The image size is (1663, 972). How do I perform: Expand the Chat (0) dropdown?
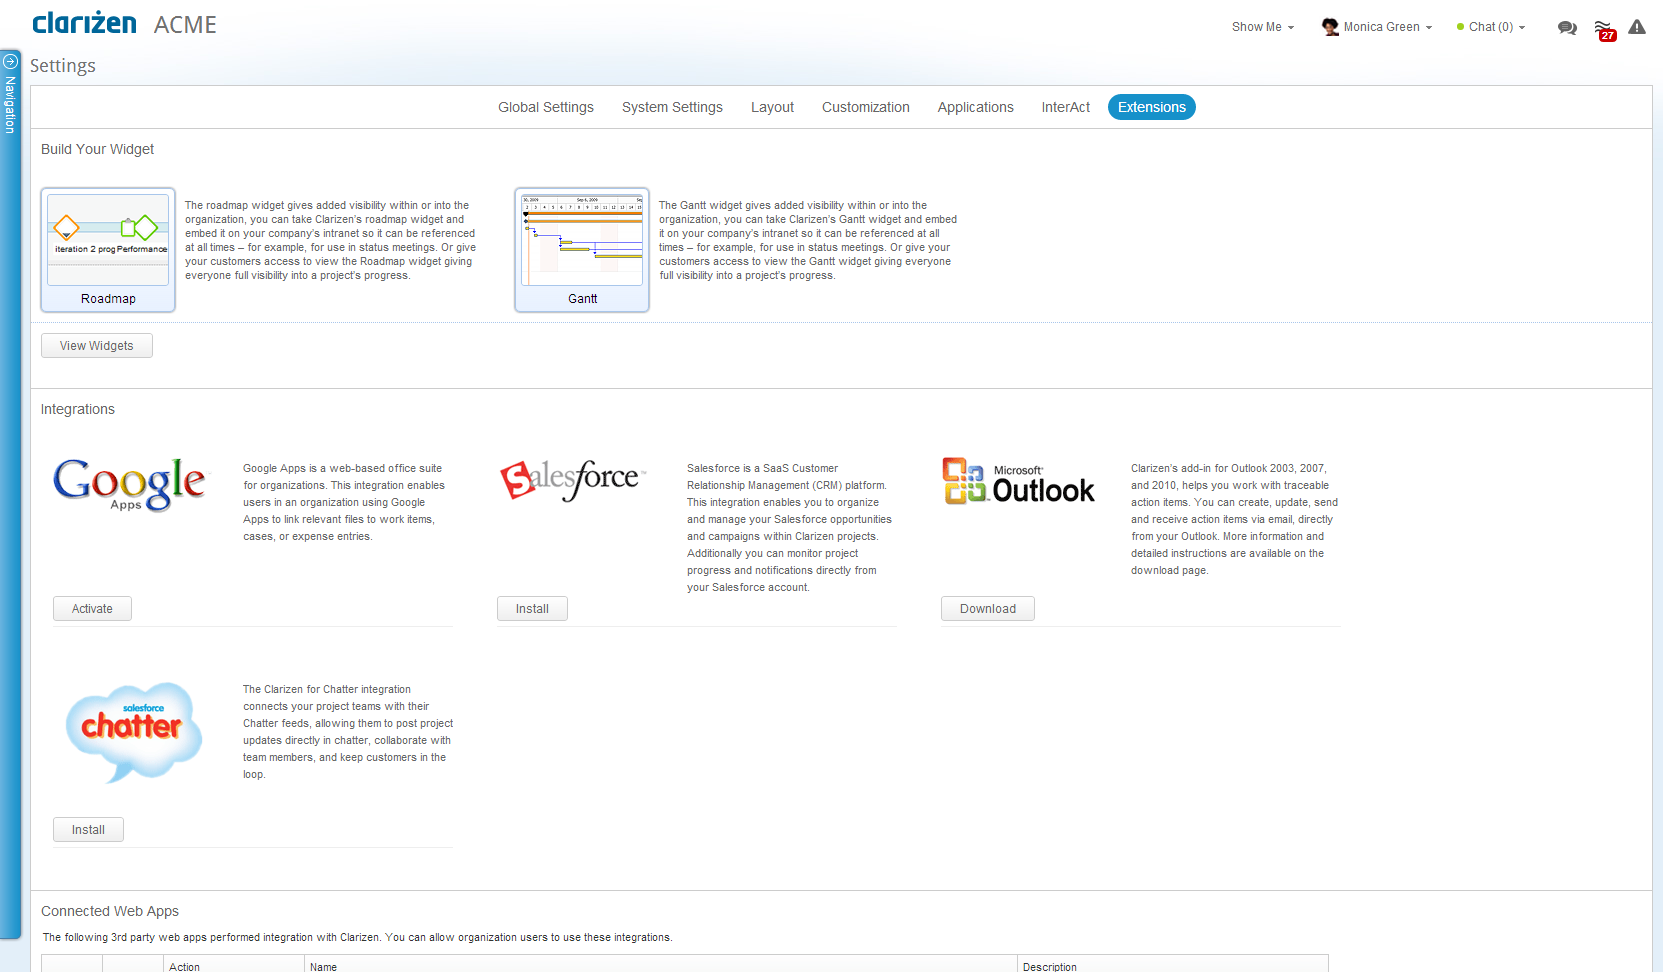pyautogui.click(x=1491, y=27)
